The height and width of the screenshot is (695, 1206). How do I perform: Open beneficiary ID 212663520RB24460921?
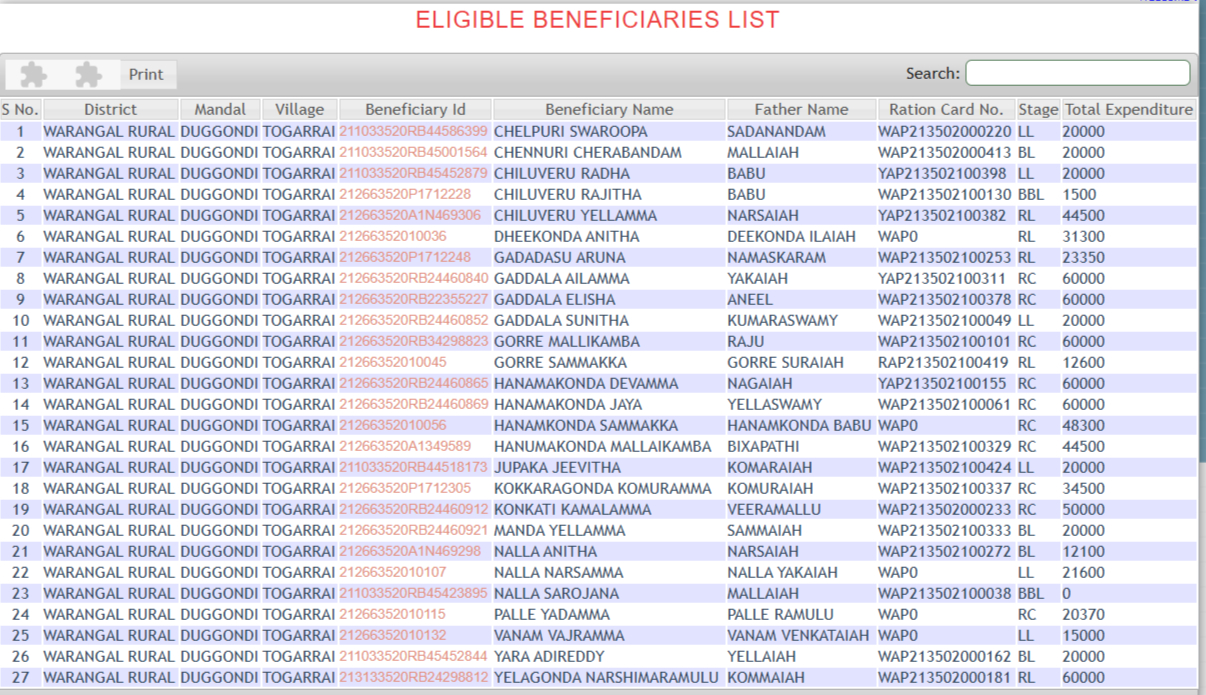point(414,530)
